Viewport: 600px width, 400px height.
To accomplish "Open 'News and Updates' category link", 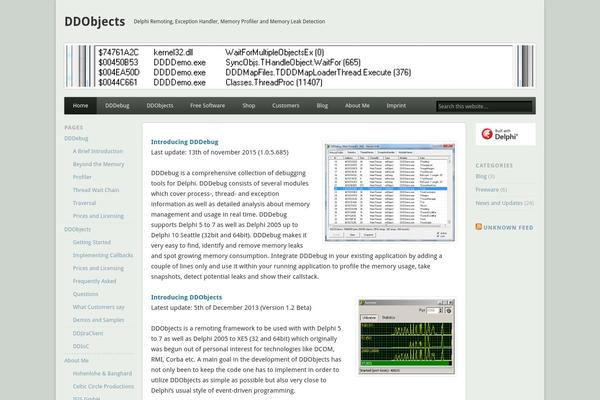I will pos(499,203).
